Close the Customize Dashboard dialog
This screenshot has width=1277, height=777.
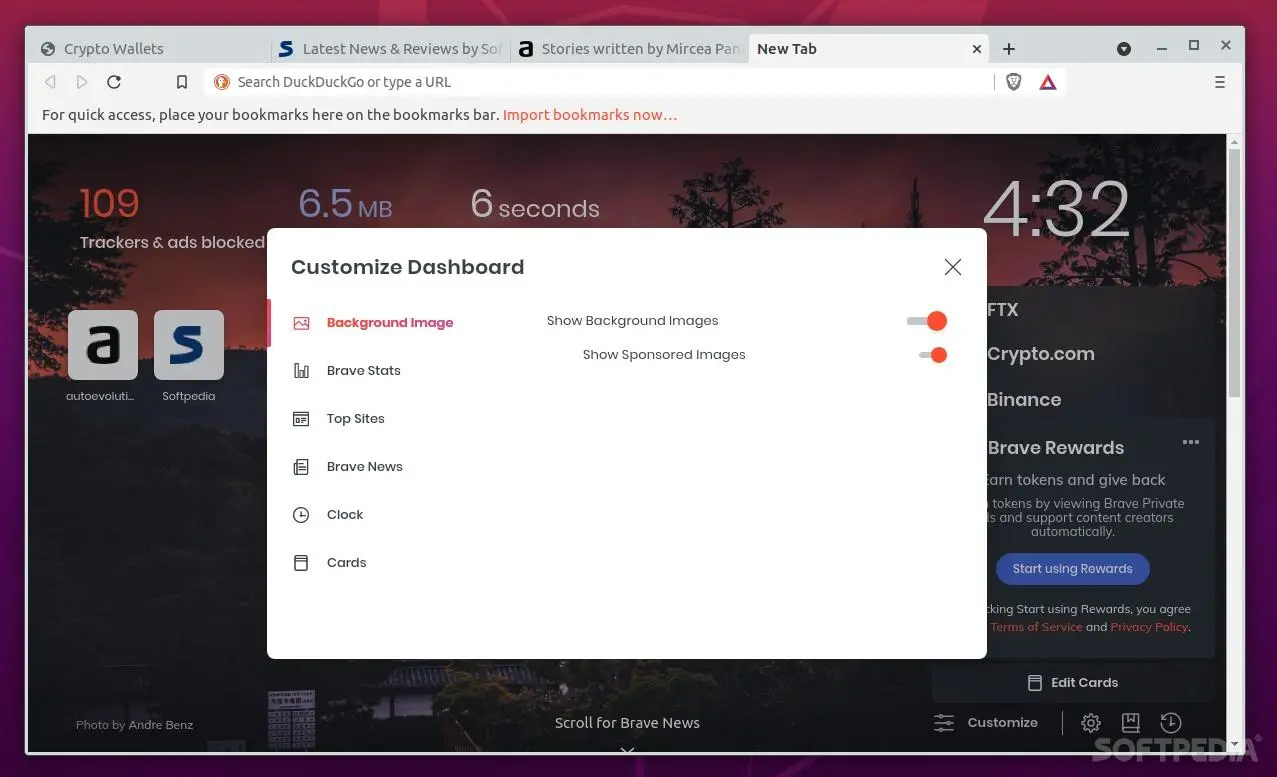(x=953, y=267)
